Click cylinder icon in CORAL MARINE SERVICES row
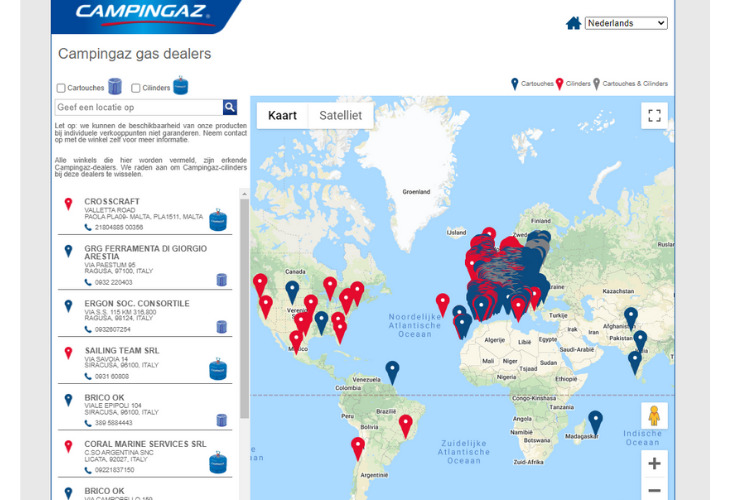 point(217,462)
